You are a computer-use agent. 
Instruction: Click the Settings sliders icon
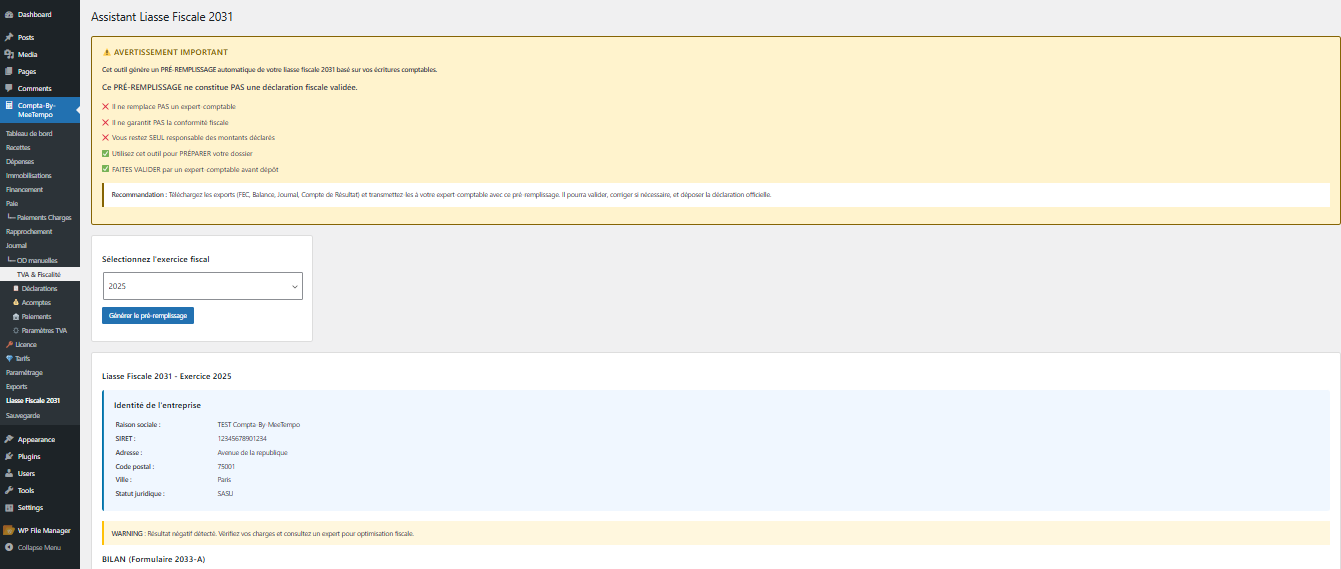click(9, 507)
